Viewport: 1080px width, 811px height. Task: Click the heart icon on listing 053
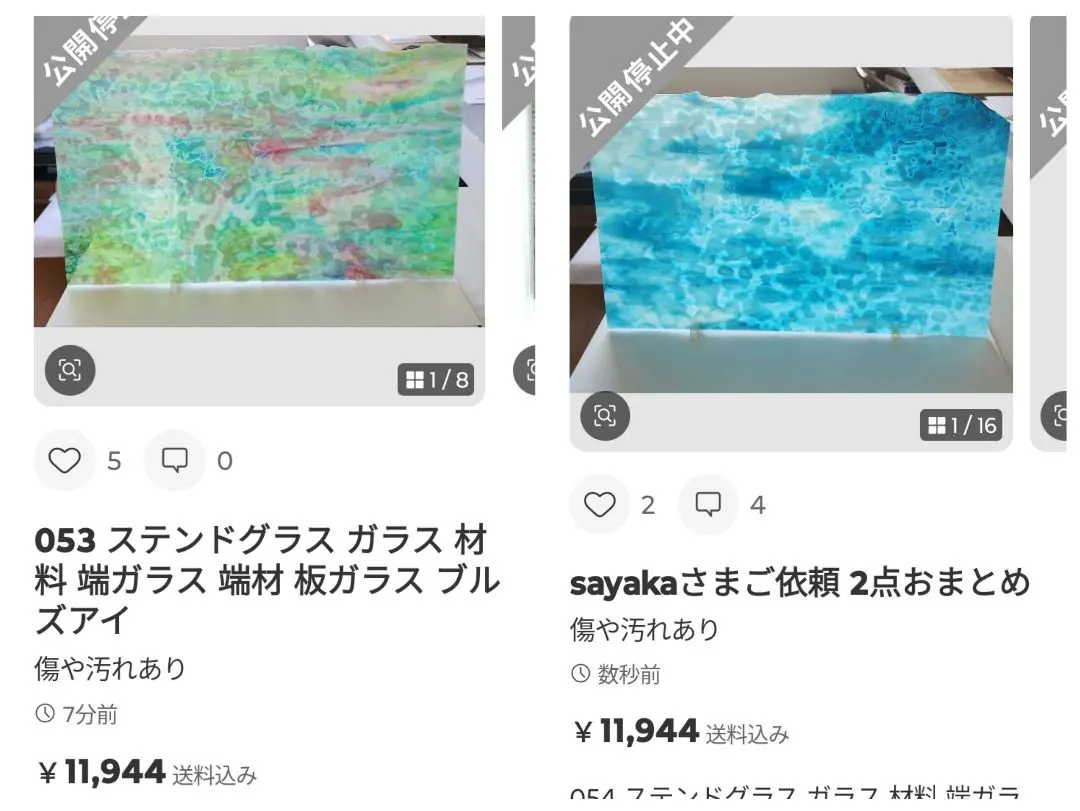(x=64, y=460)
